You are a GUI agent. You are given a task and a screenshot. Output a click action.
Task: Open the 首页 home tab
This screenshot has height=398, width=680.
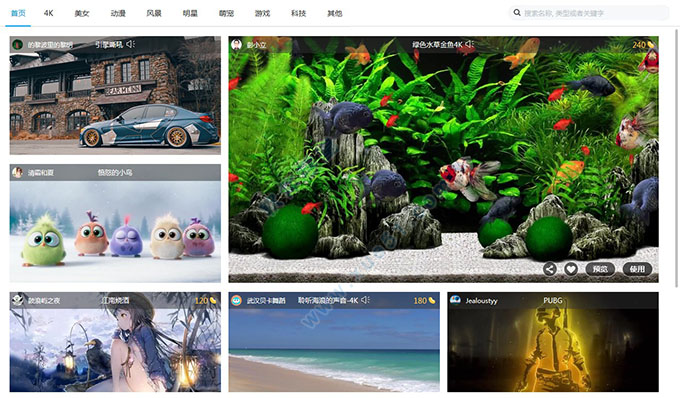pos(18,13)
